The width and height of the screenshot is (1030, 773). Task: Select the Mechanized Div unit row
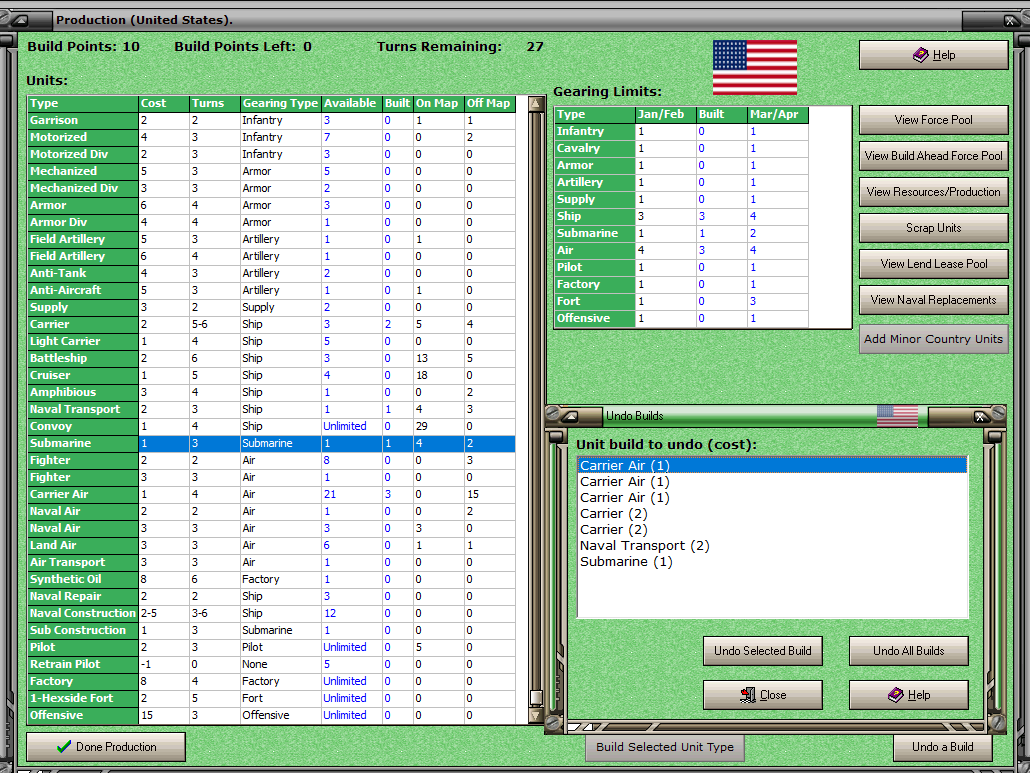(271, 188)
